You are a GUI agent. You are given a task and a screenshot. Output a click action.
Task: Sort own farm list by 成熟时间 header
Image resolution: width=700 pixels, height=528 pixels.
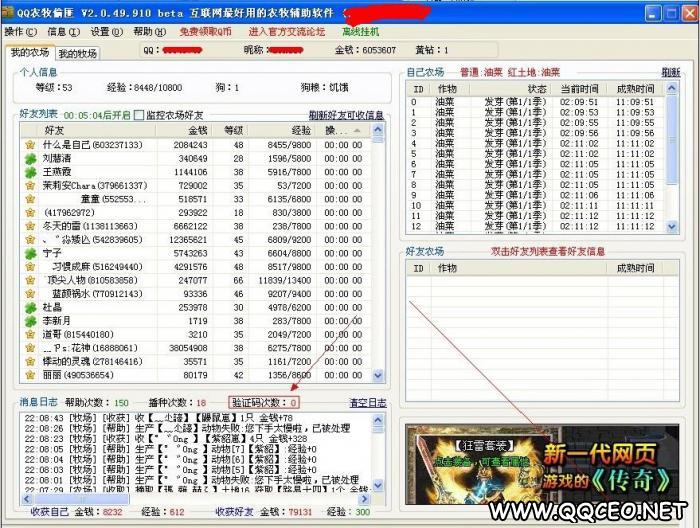tap(634, 88)
